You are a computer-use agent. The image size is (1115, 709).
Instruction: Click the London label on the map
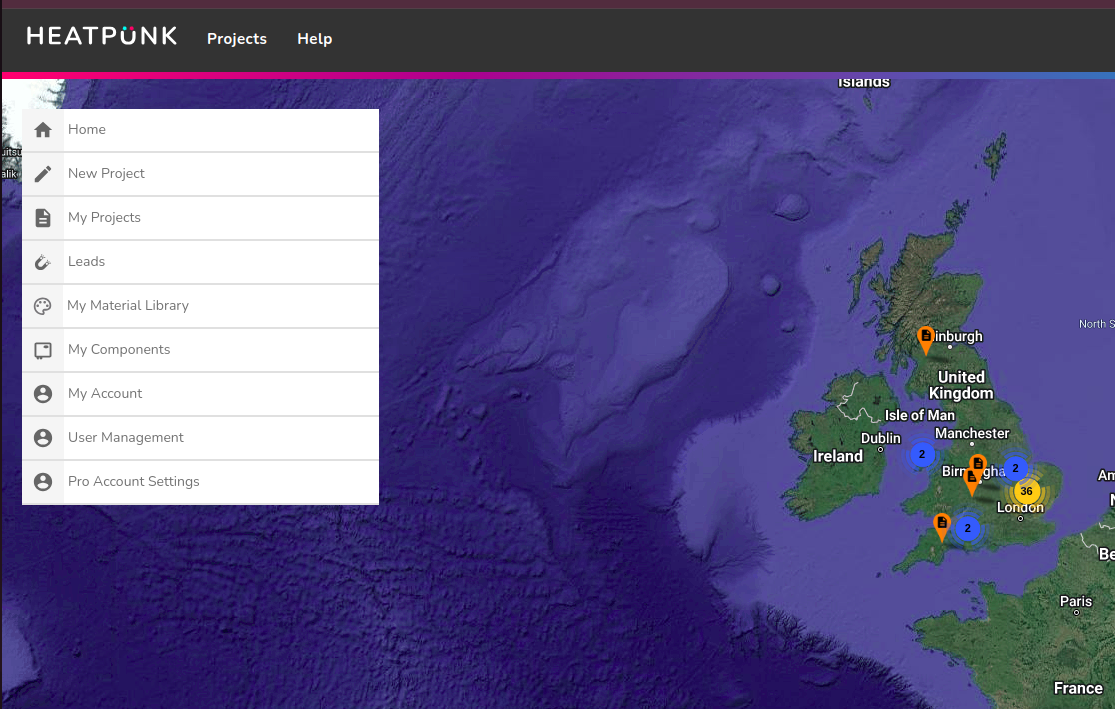1020,508
